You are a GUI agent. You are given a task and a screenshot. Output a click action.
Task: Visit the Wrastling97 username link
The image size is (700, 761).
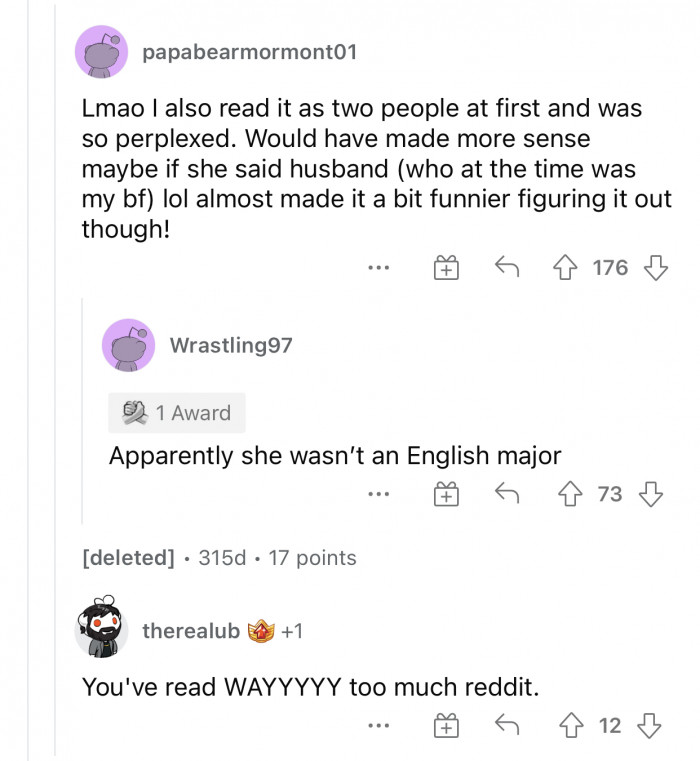pyautogui.click(x=231, y=345)
